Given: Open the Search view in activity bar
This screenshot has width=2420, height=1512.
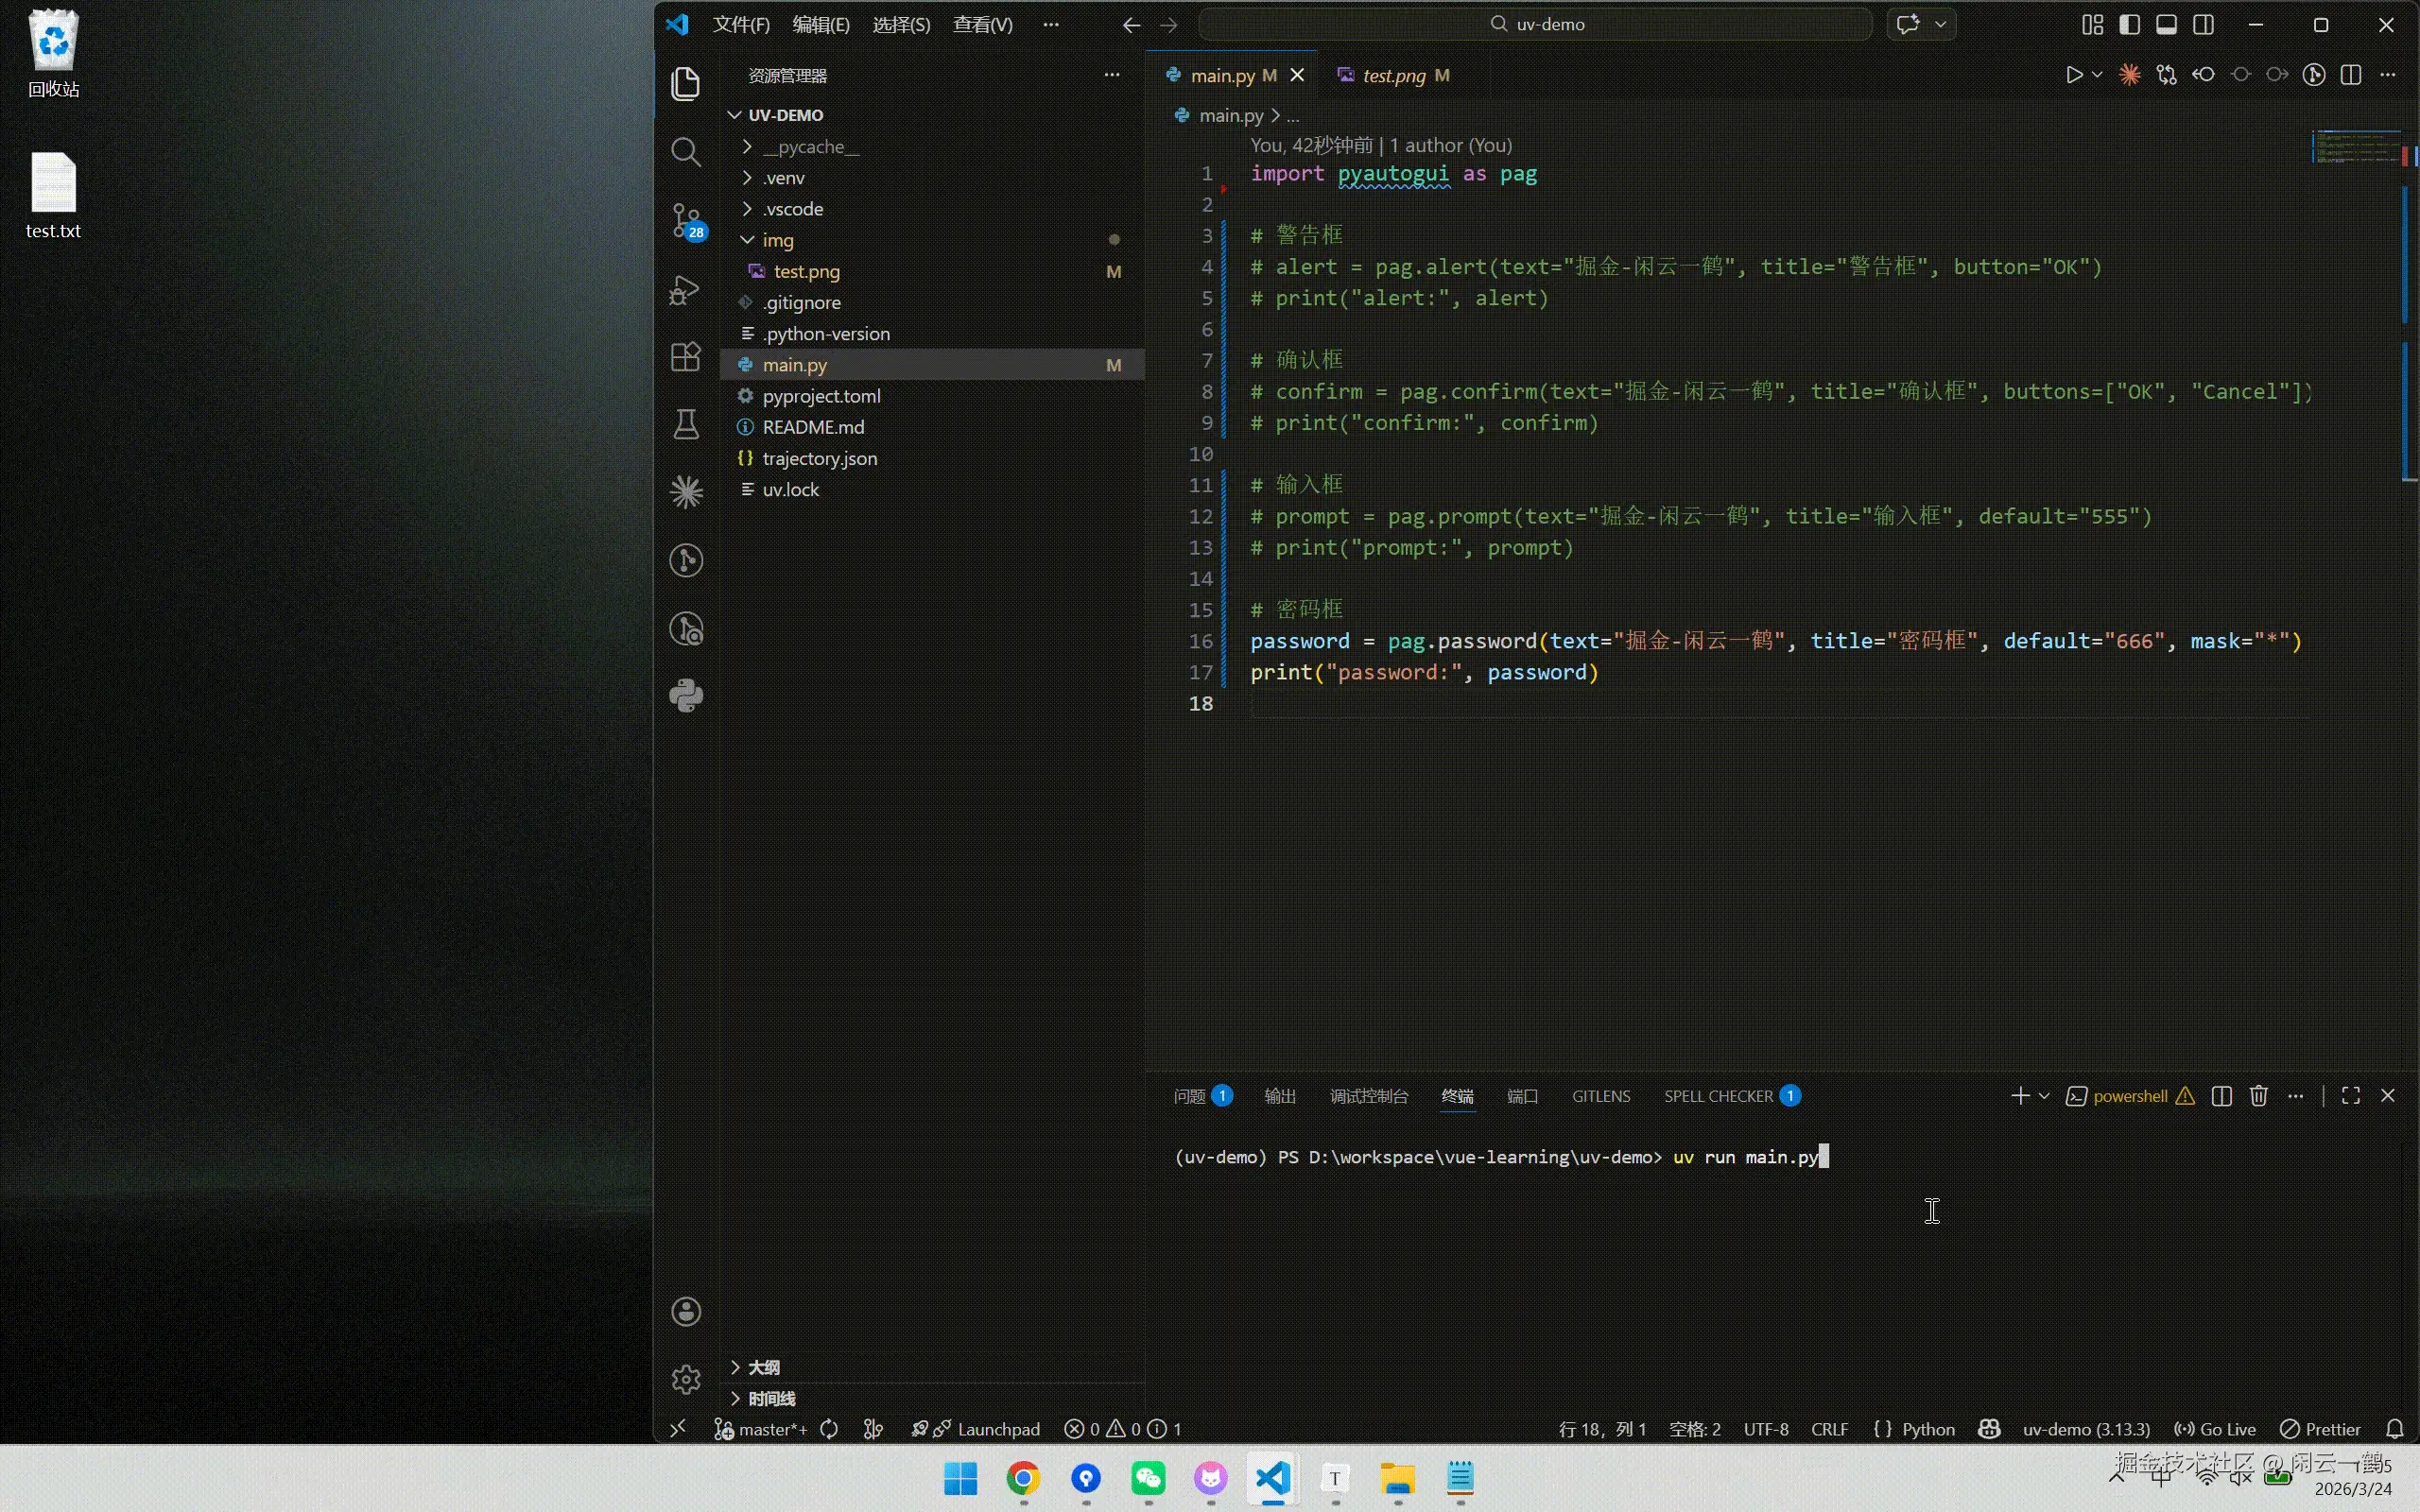Looking at the screenshot, I should click(x=685, y=152).
